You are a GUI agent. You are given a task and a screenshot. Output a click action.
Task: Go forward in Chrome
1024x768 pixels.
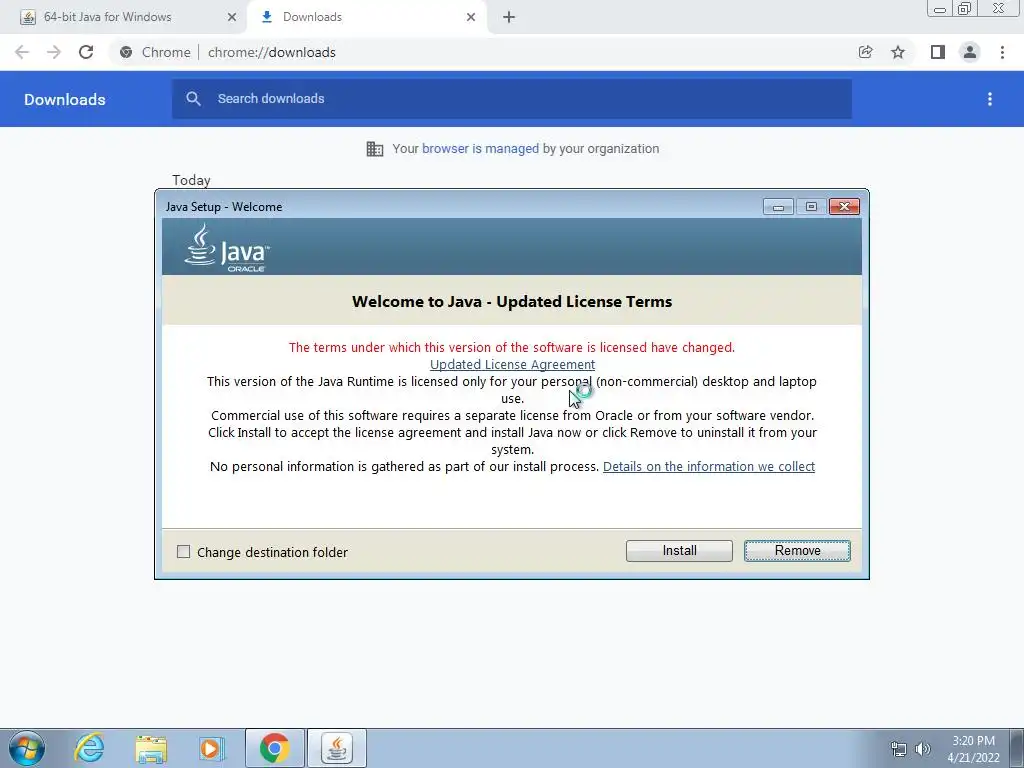tap(54, 52)
